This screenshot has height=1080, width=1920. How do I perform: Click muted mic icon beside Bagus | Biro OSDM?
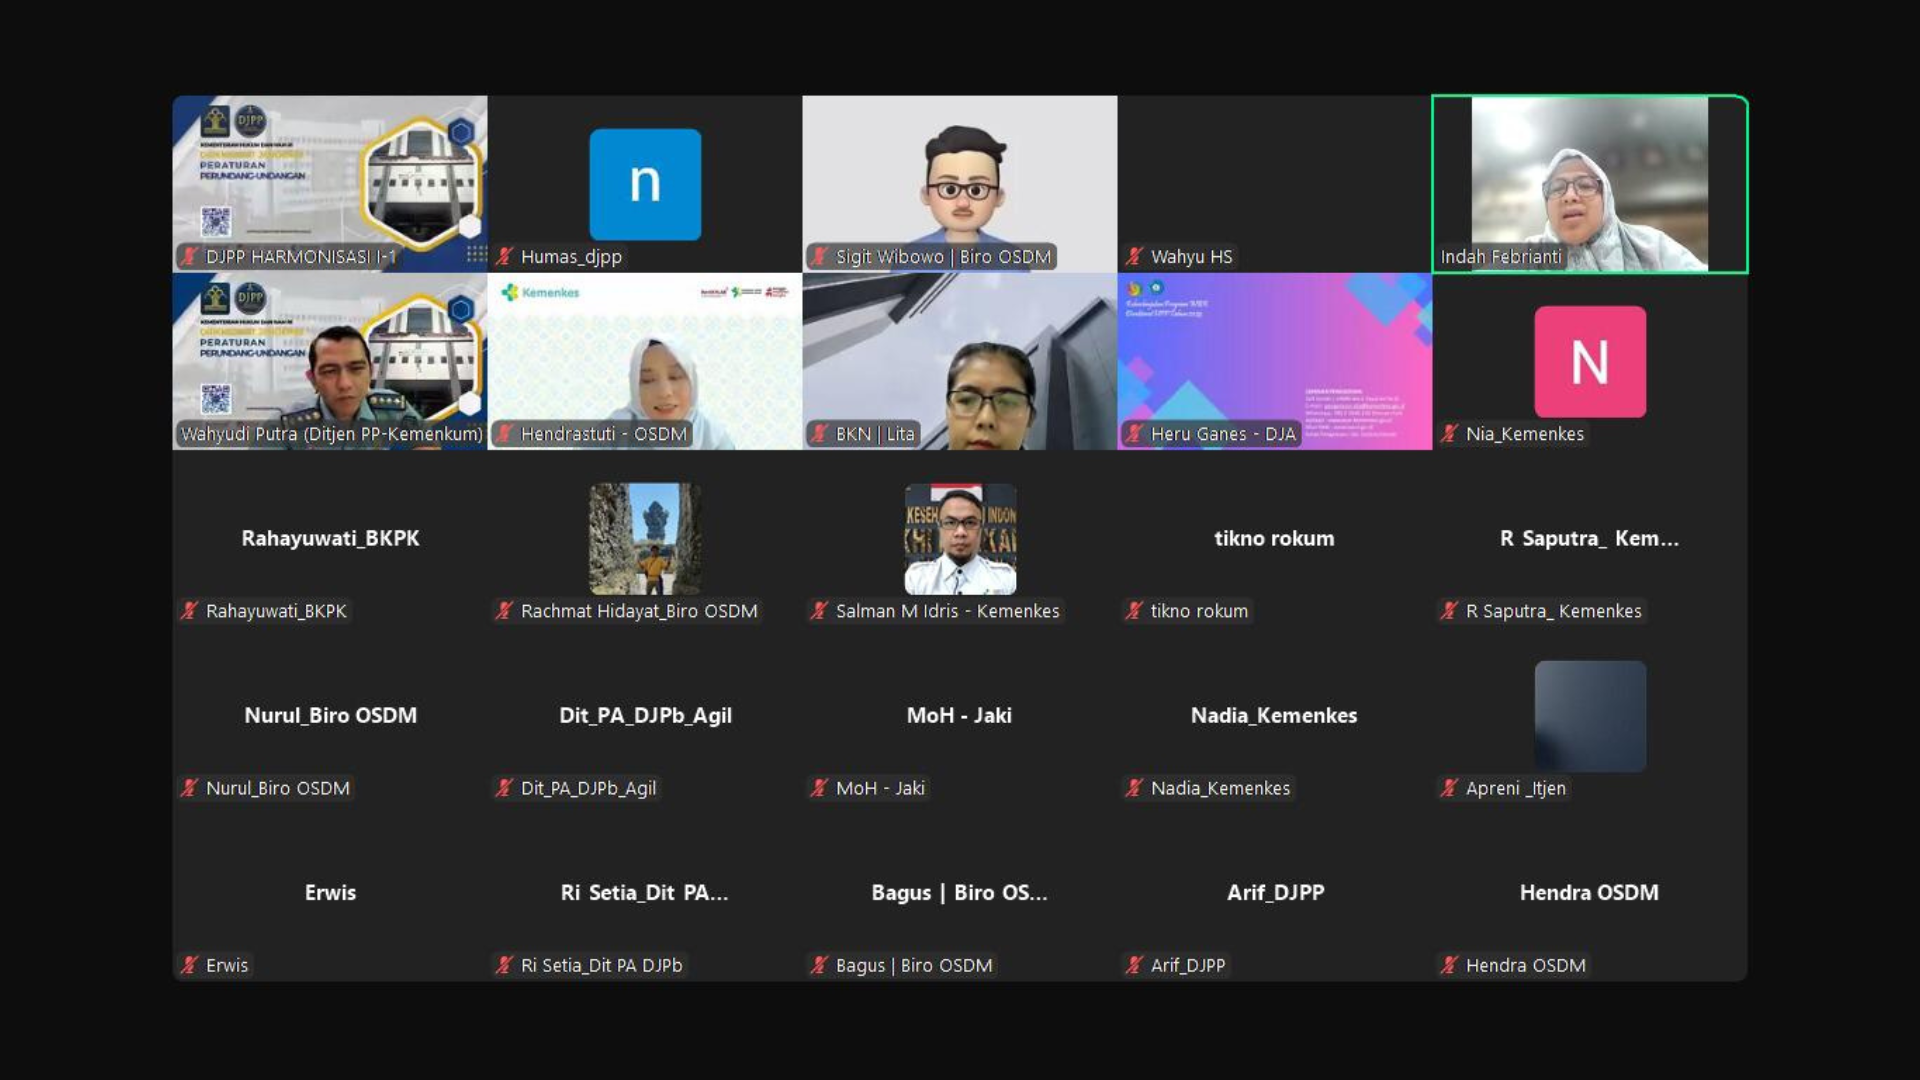819,965
